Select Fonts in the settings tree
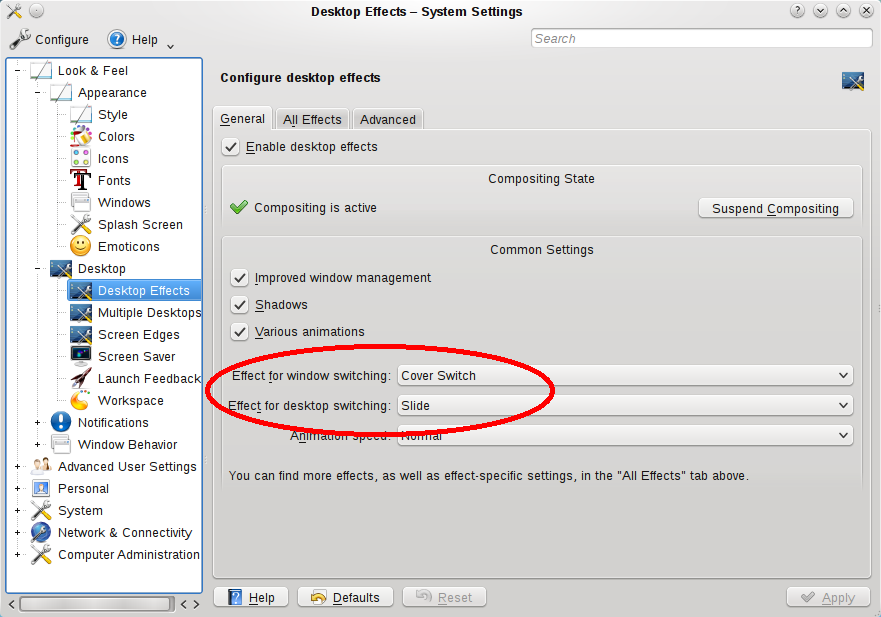The width and height of the screenshot is (881, 617). [x=114, y=180]
